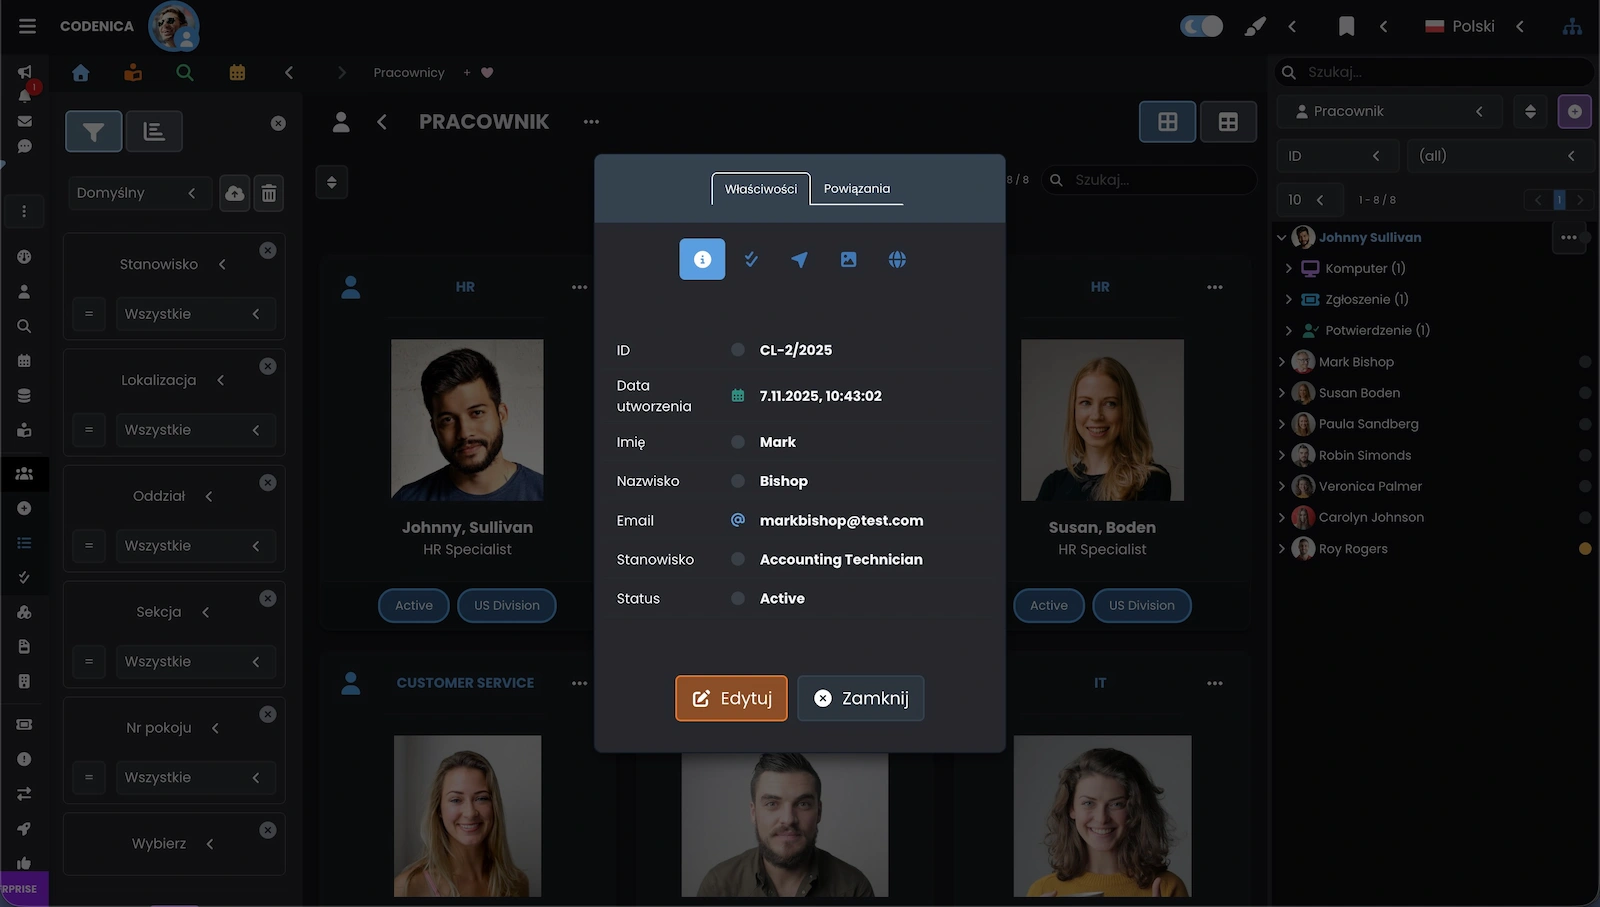Open the Polski language dropdown

click(1473, 26)
